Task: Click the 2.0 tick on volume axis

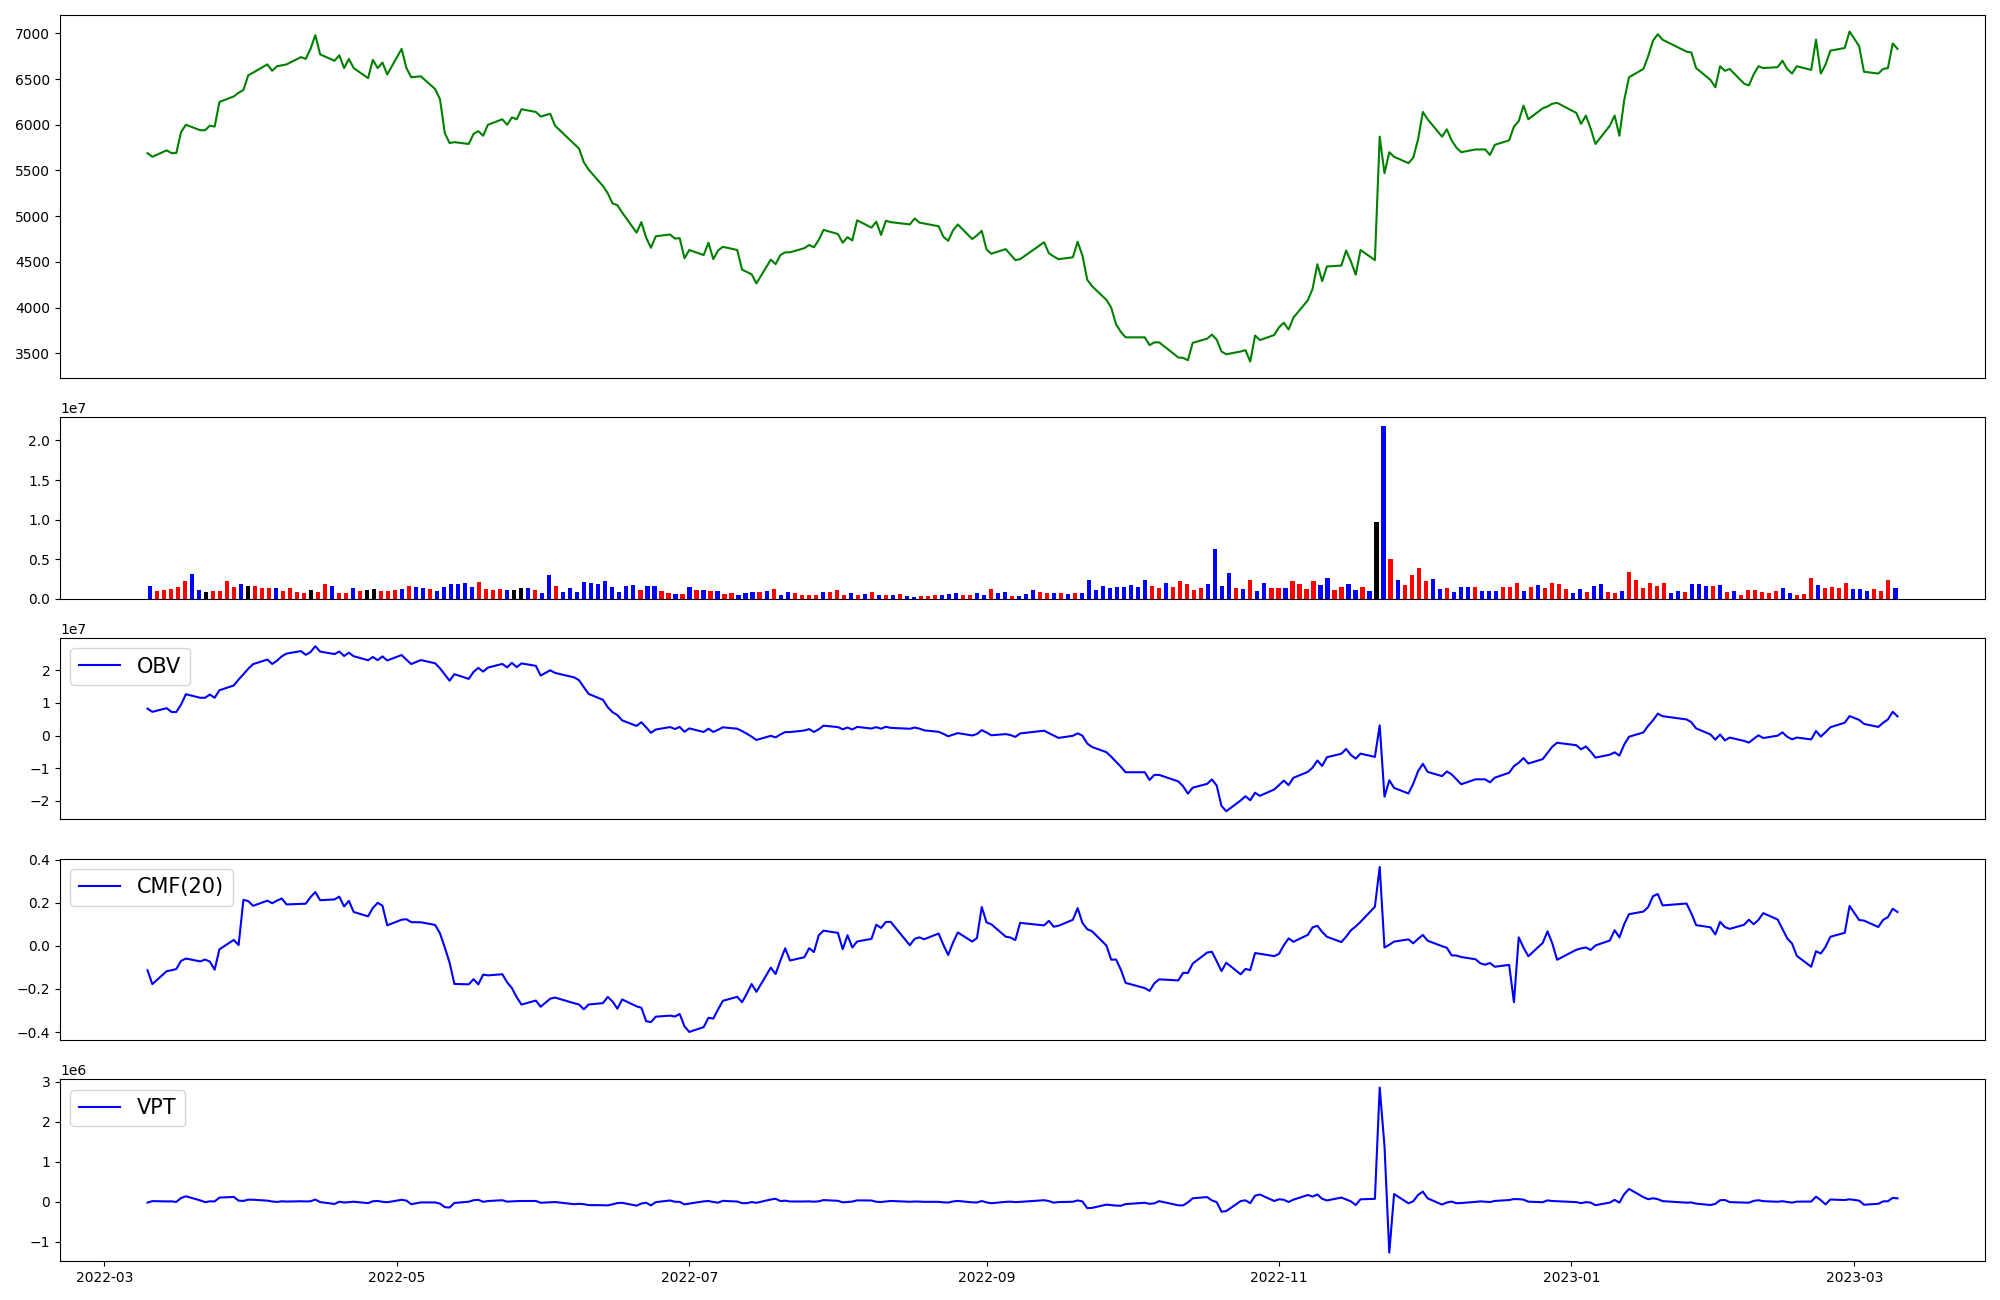Action: coord(38,441)
